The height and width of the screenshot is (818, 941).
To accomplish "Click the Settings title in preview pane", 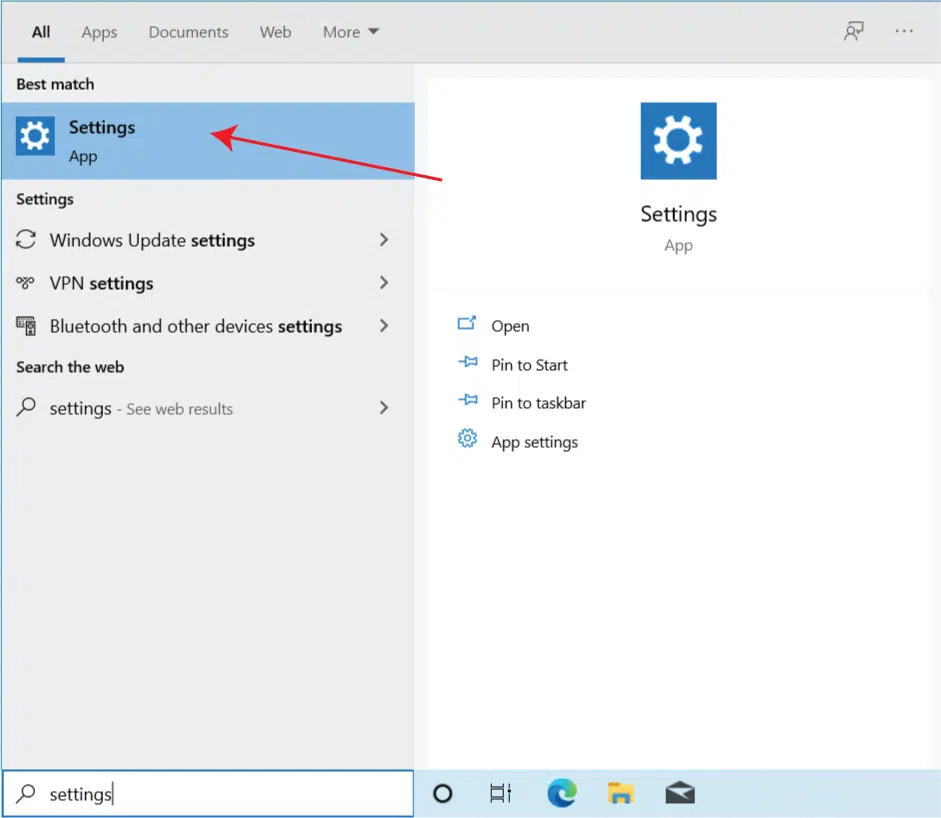I will pyautogui.click(x=678, y=214).
